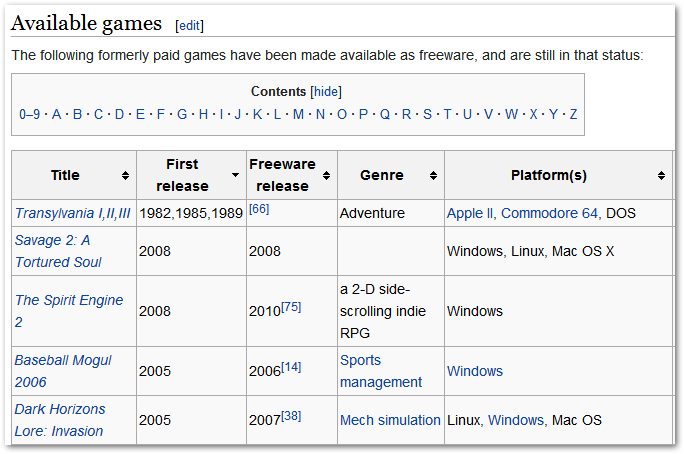This screenshot has width=684, height=454.
Task: Jump to contents letter K
Action: [x=257, y=114]
